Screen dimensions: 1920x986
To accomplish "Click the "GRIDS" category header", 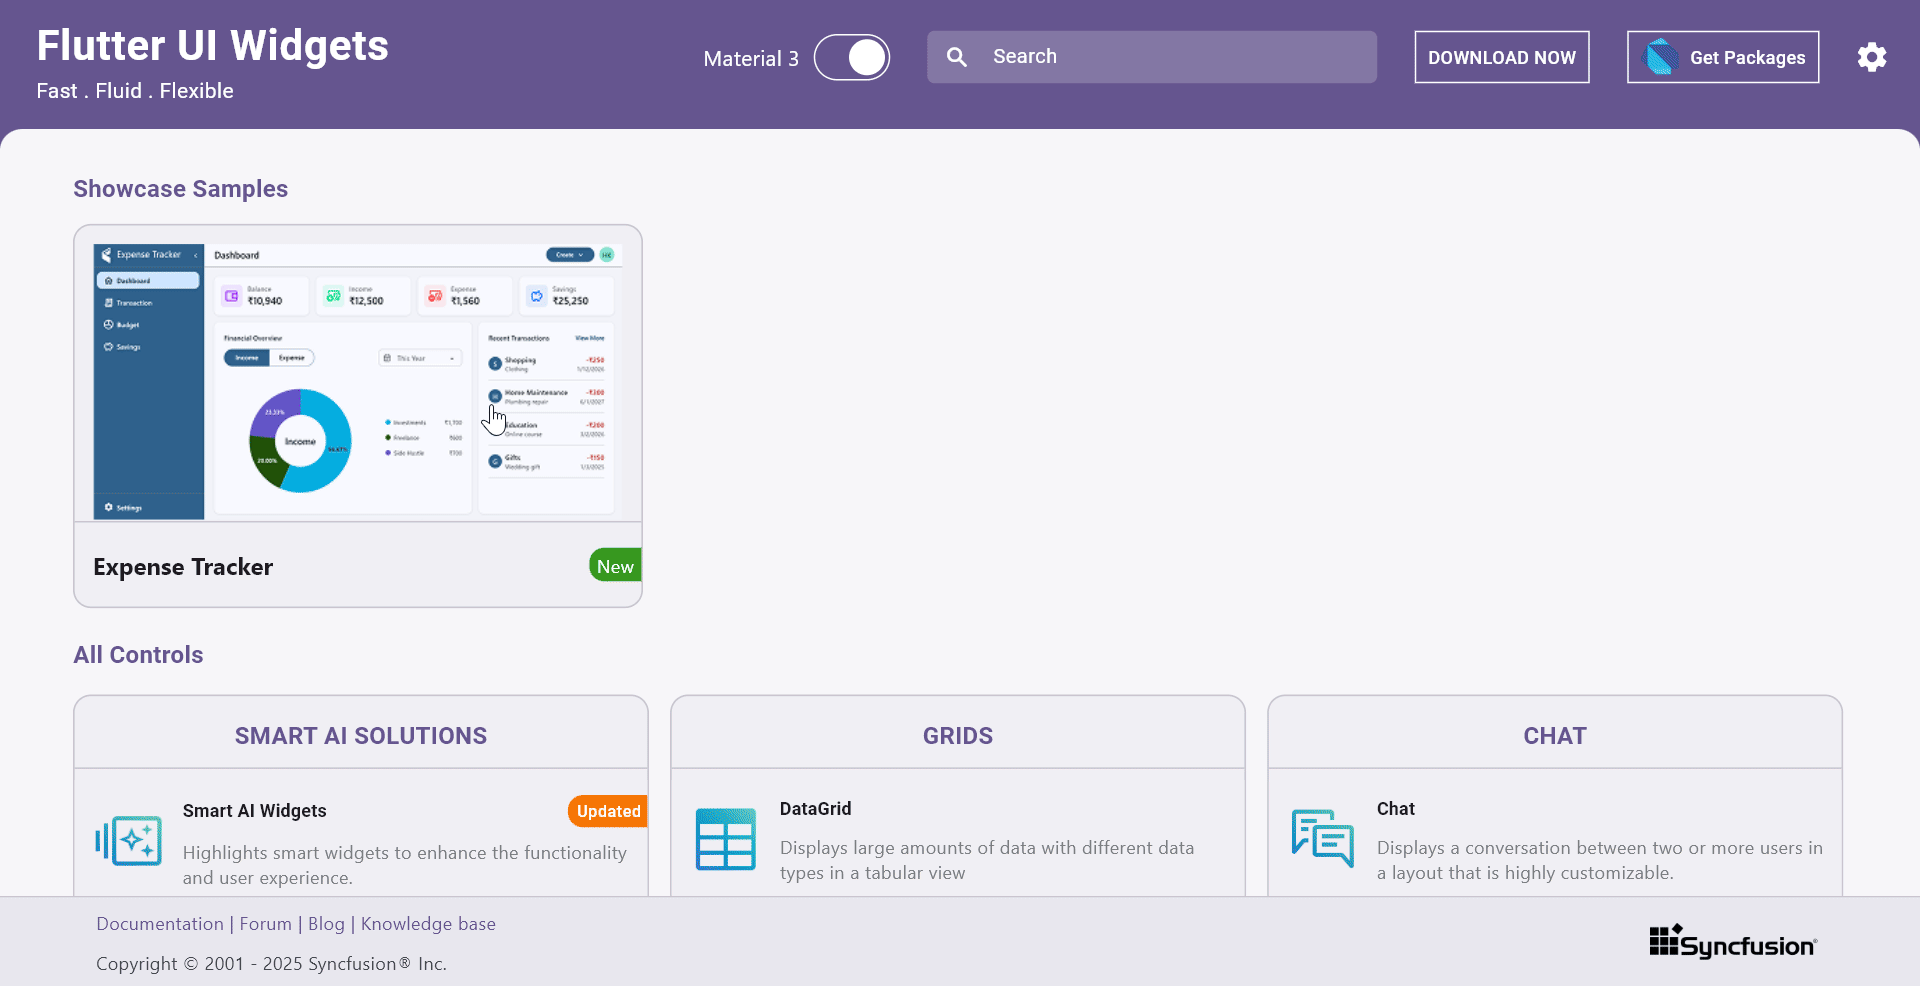I will tap(958, 736).
